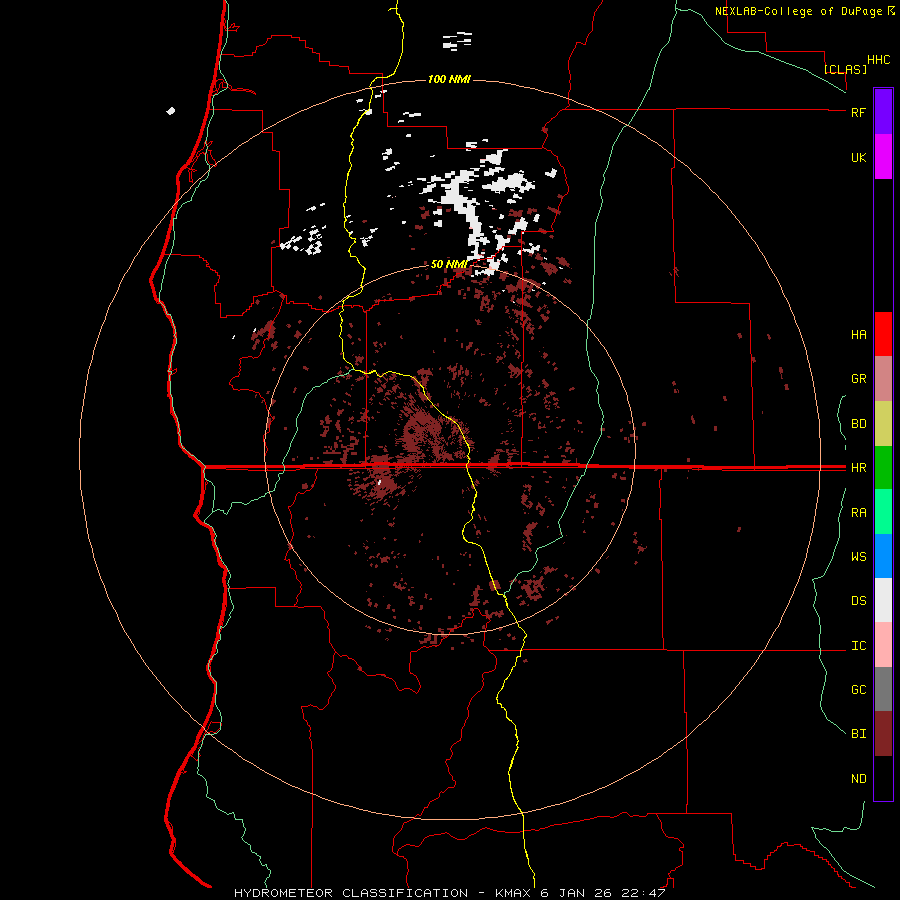
Task: Click the magenta UK legend color swatch
Action: click(x=883, y=157)
